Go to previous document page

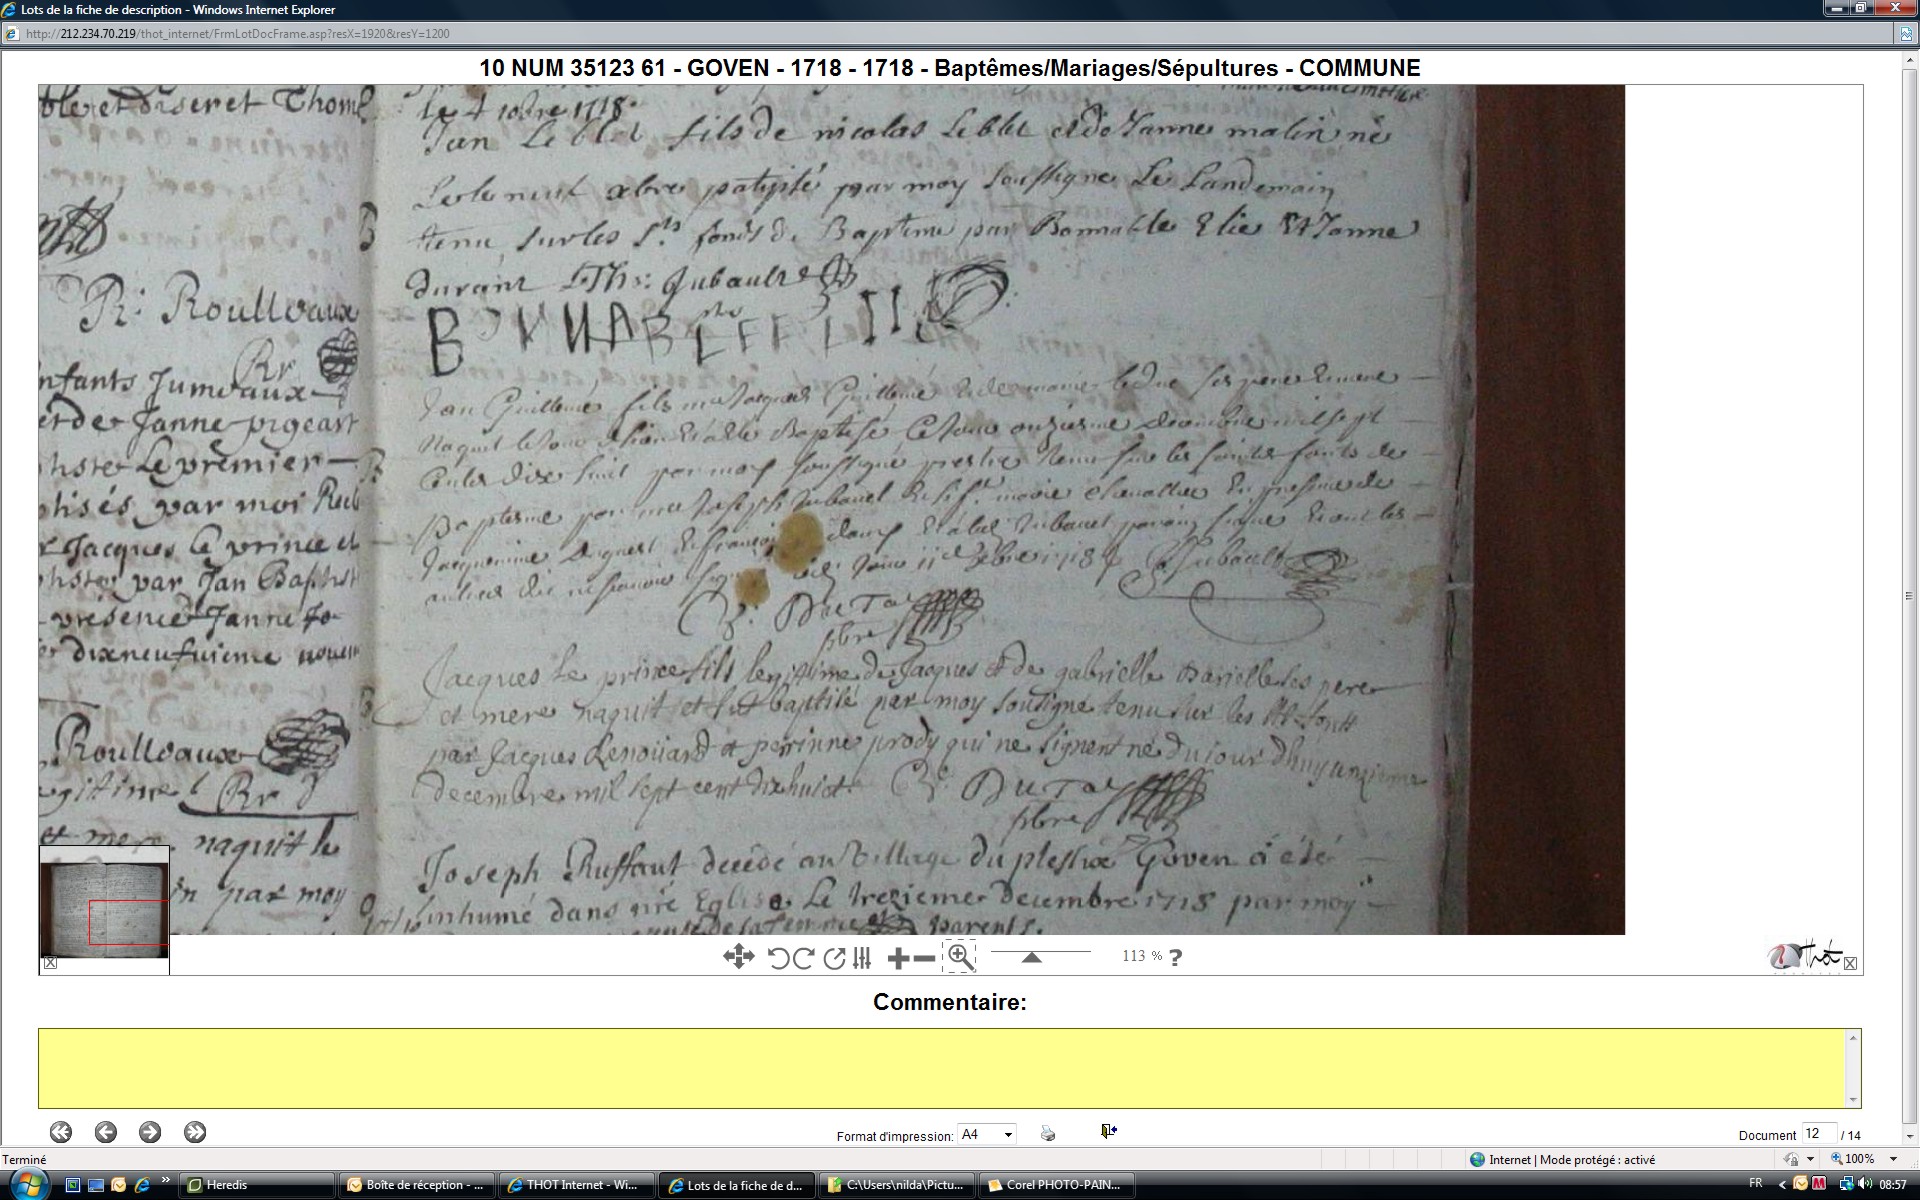tap(106, 1132)
